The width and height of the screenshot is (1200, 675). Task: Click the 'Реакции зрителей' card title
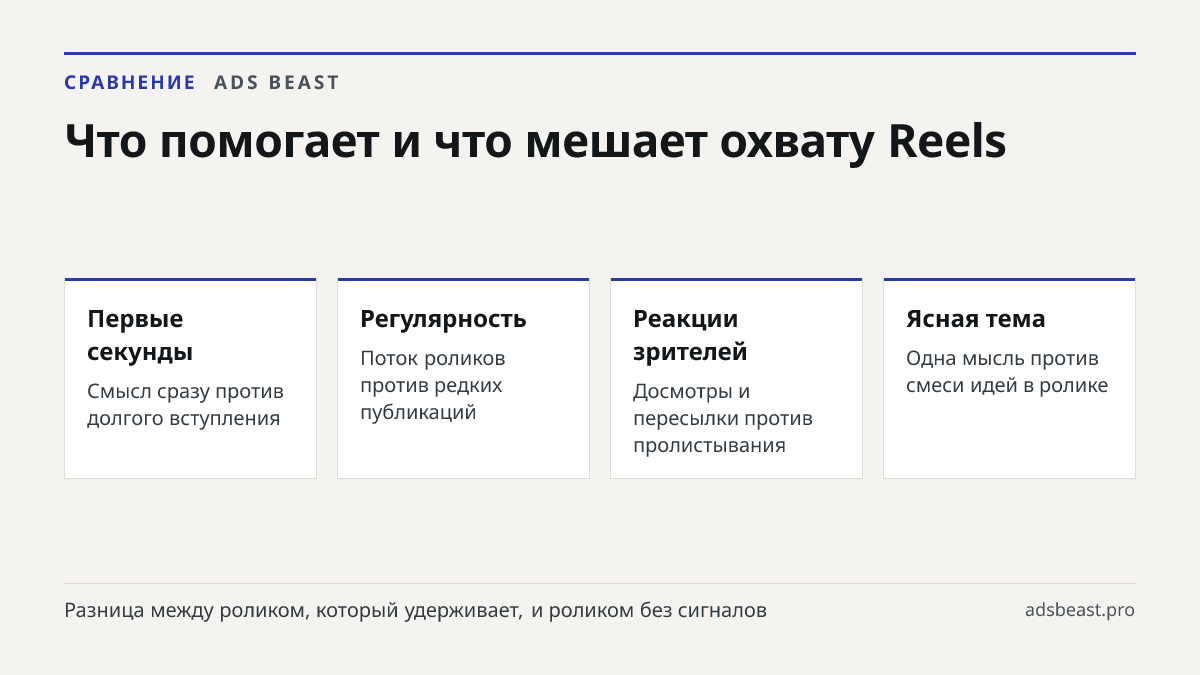click(x=690, y=335)
